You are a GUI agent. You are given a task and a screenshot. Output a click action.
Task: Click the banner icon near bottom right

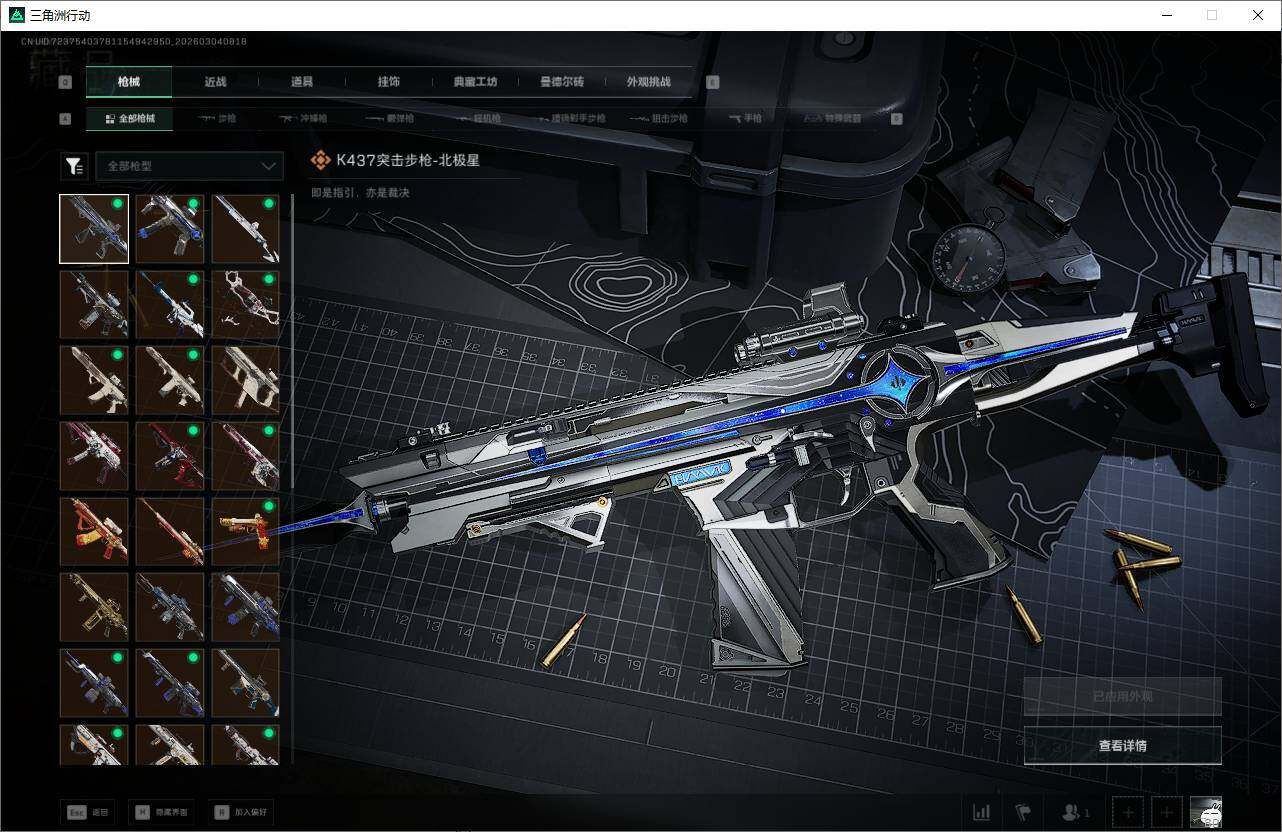(x=1022, y=812)
